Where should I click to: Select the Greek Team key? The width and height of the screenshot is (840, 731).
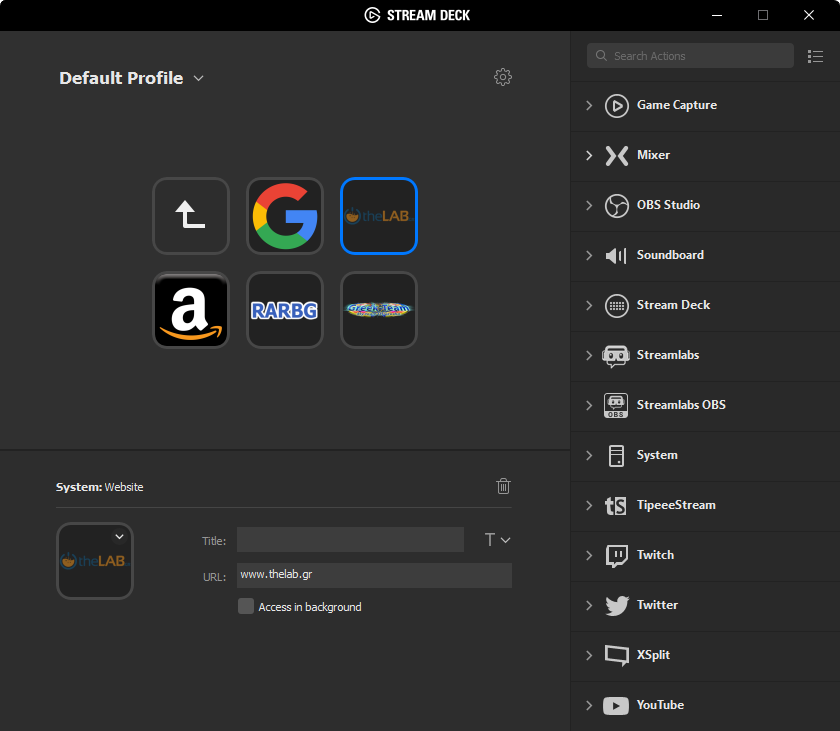click(x=379, y=310)
